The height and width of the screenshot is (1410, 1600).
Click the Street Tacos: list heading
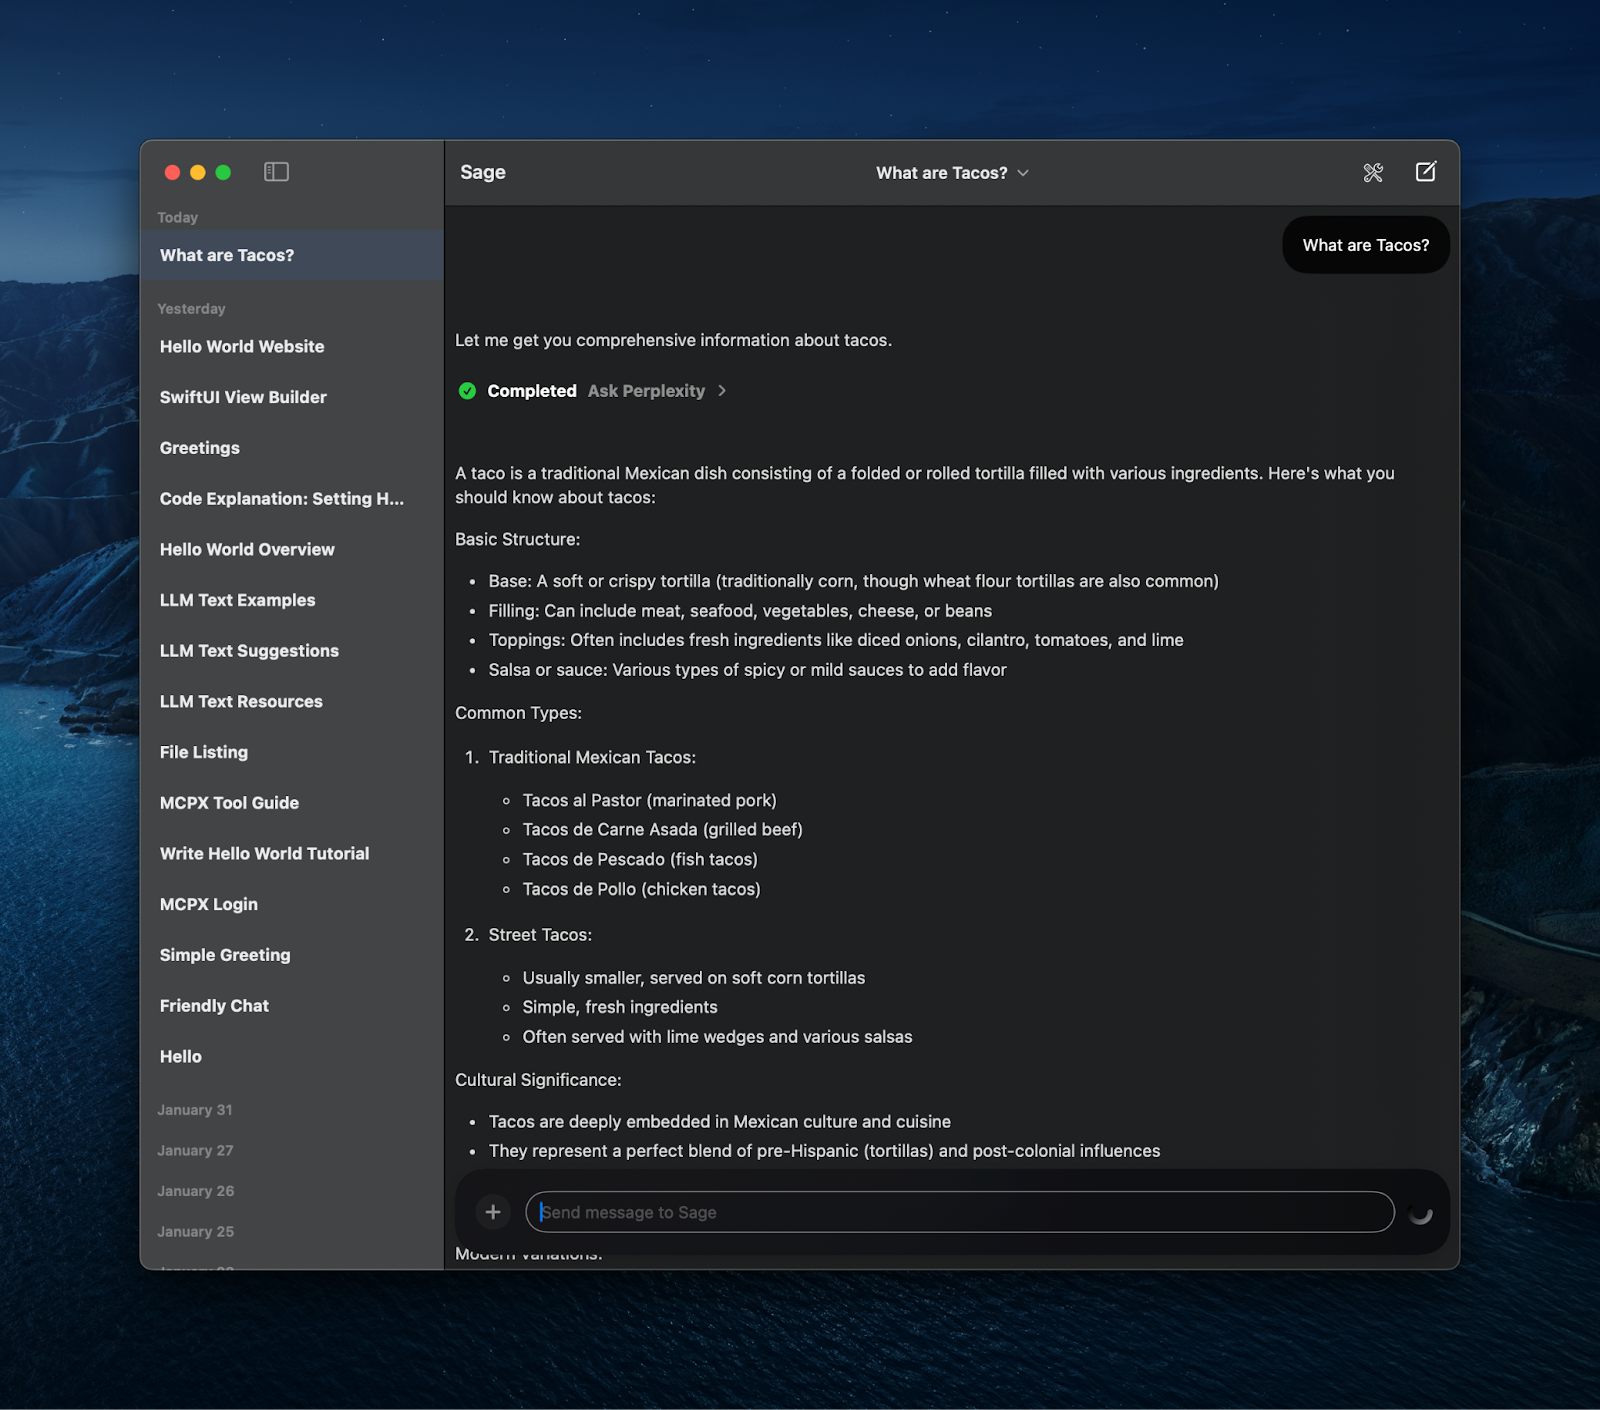coord(540,935)
